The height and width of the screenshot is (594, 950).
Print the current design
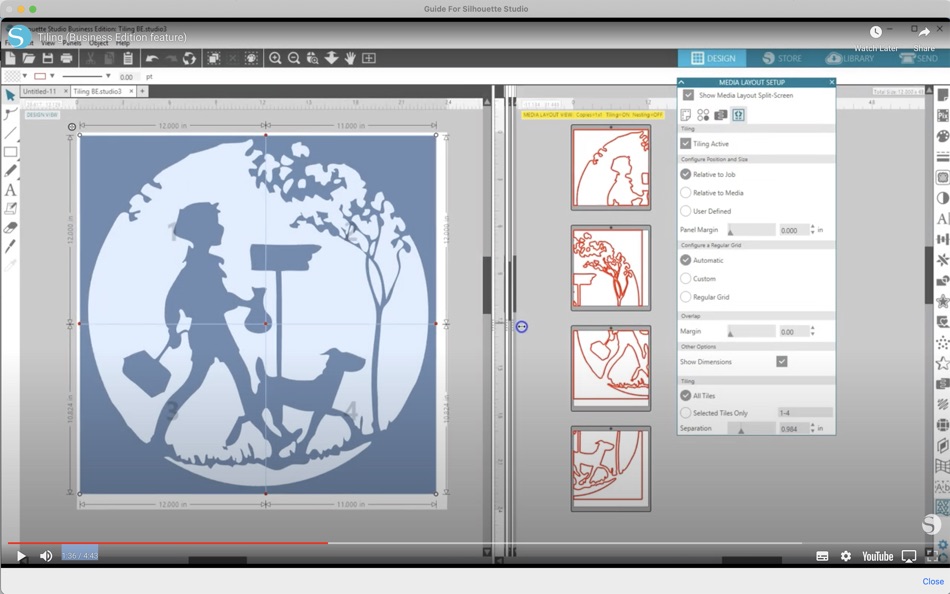pyautogui.click(x=66, y=58)
